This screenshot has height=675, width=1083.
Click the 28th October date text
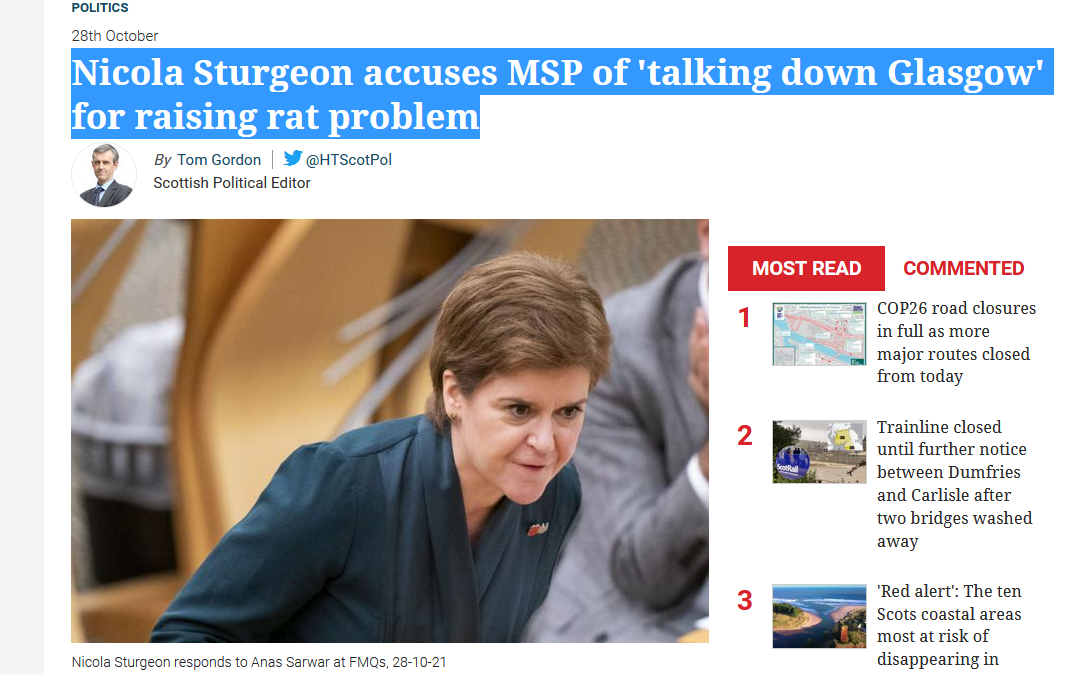(x=115, y=36)
